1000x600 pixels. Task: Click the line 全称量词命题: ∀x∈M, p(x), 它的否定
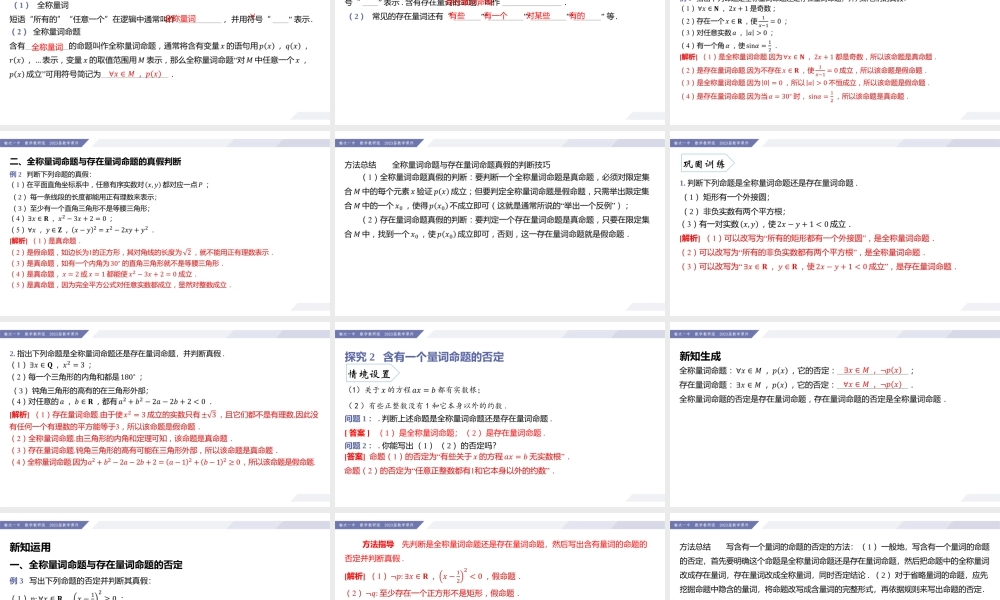click(797, 370)
